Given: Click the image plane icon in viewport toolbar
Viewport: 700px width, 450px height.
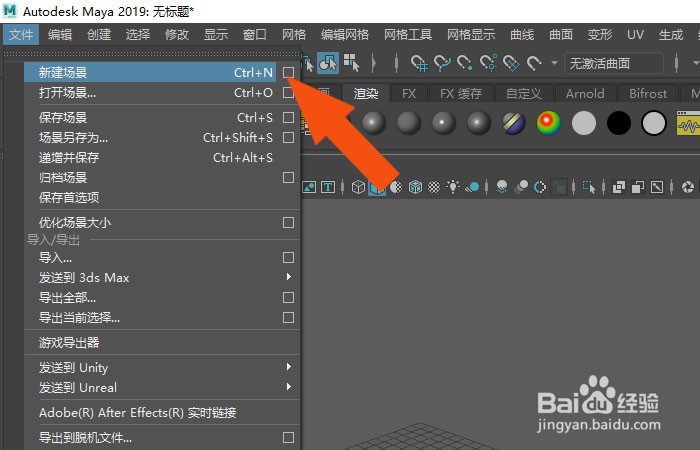Looking at the screenshot, I should pos(309,187).
